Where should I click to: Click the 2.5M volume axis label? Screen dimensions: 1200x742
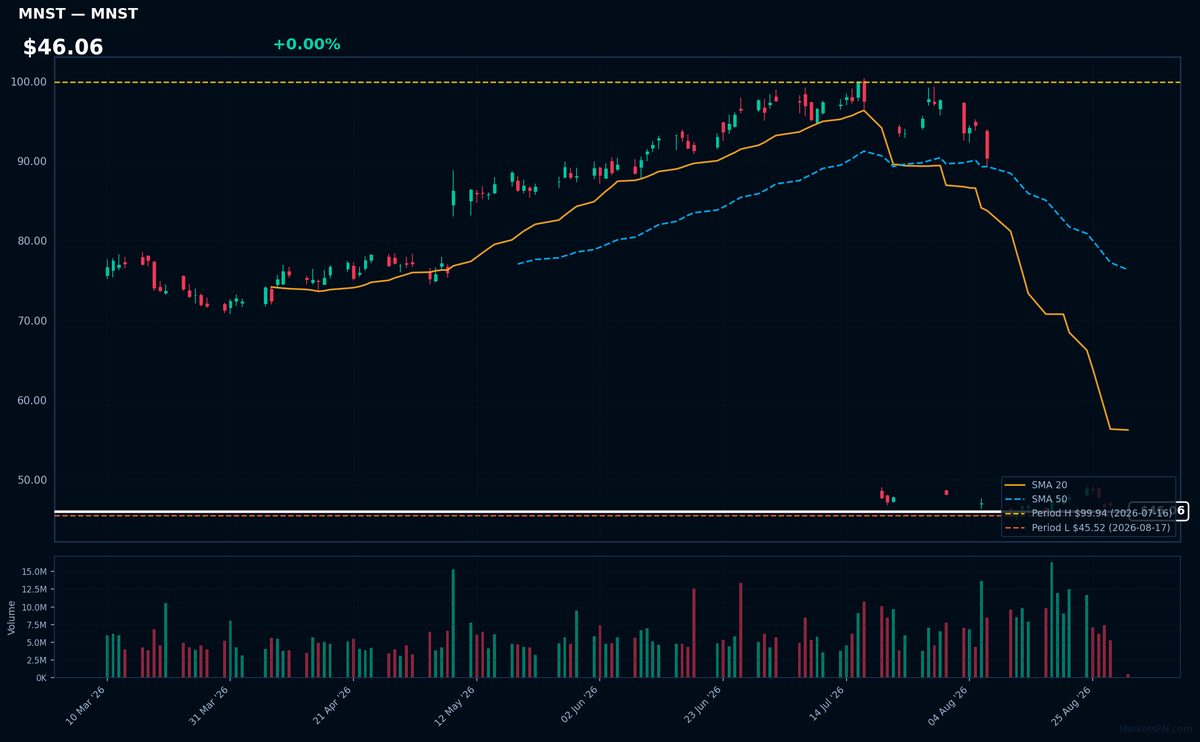(37, 660)
